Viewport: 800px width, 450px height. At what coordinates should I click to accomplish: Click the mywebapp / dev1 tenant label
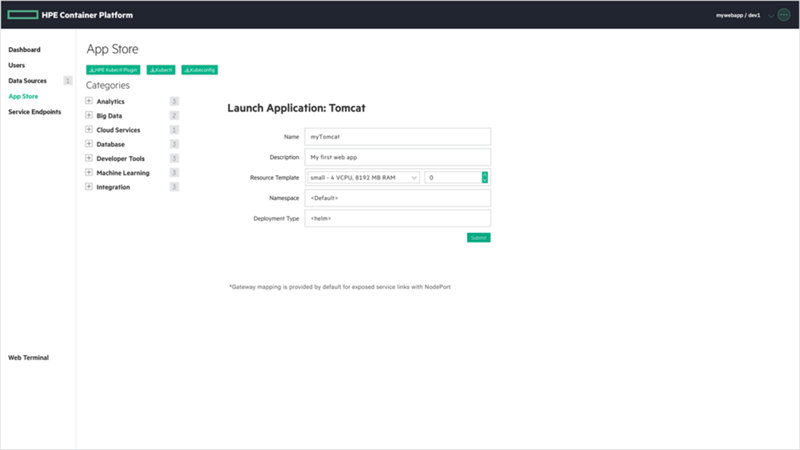738,15
